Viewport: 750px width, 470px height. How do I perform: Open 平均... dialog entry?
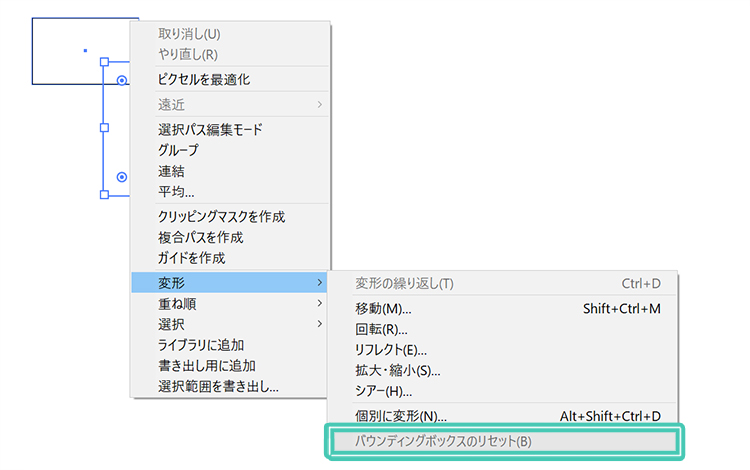point(230,192)
